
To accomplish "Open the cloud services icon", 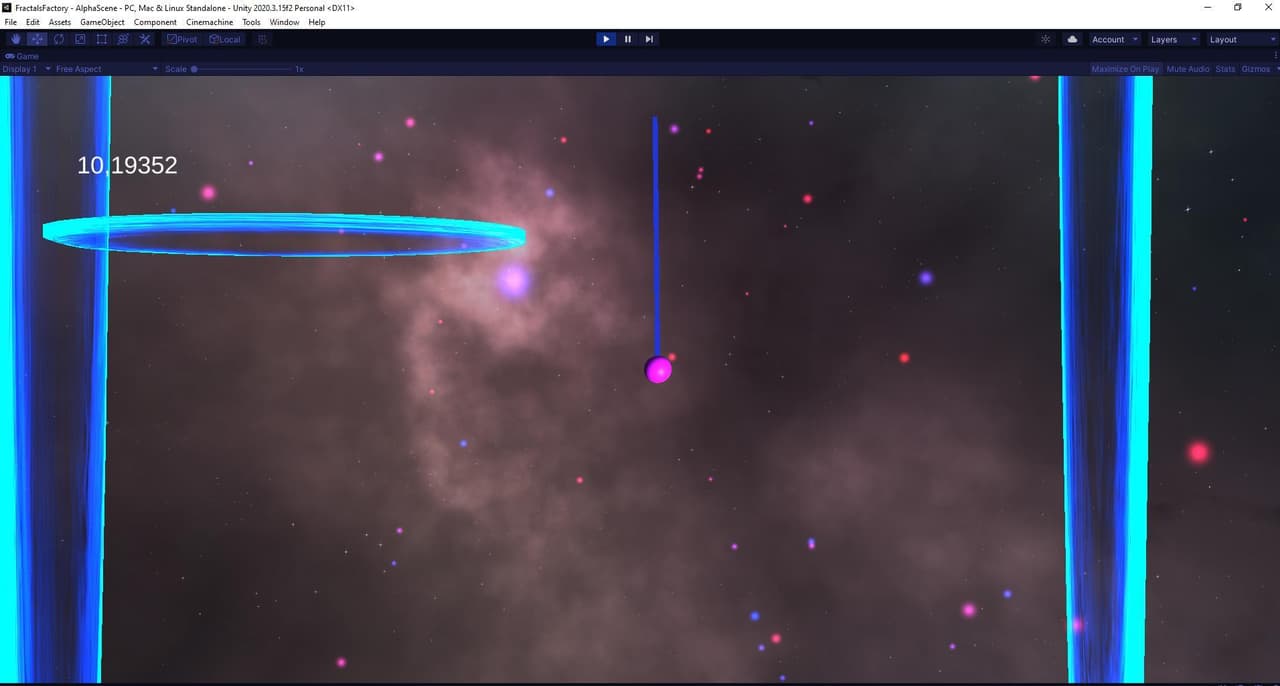I will [x=1073, y=39].
